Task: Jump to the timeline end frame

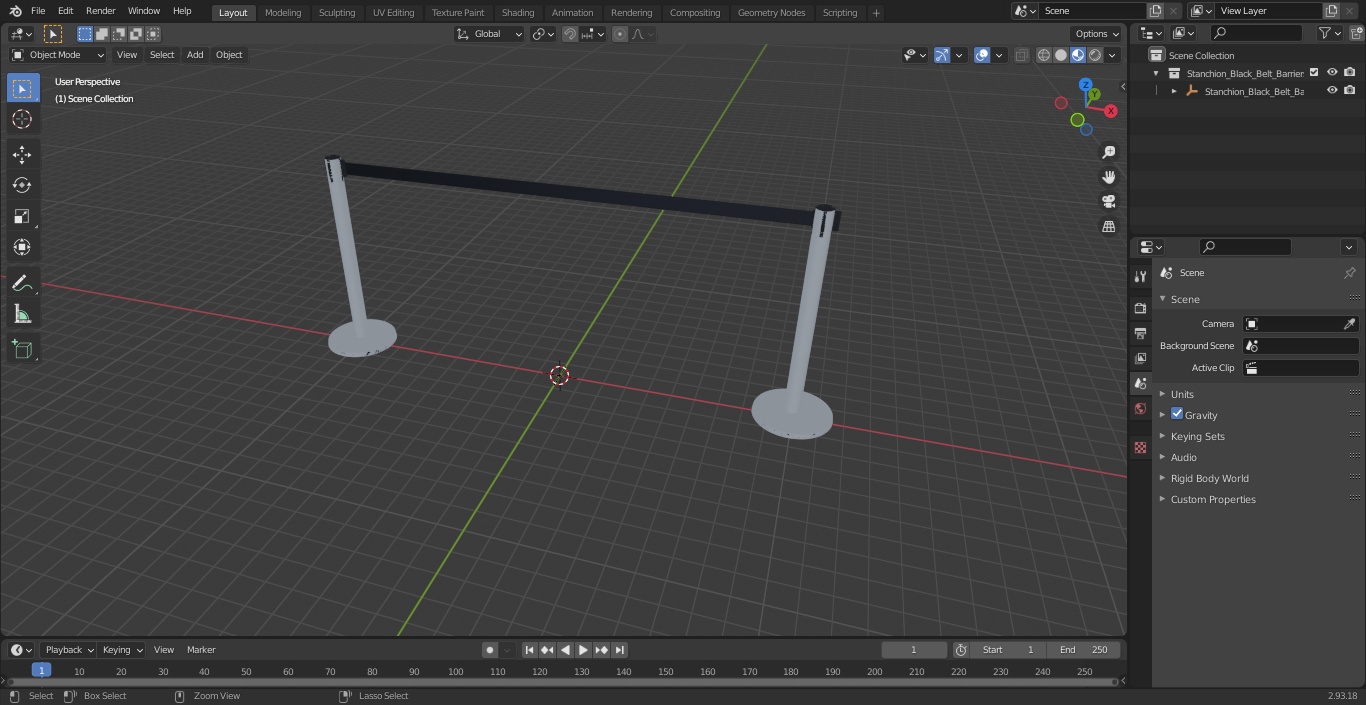Action: click(x=620, y=650)
